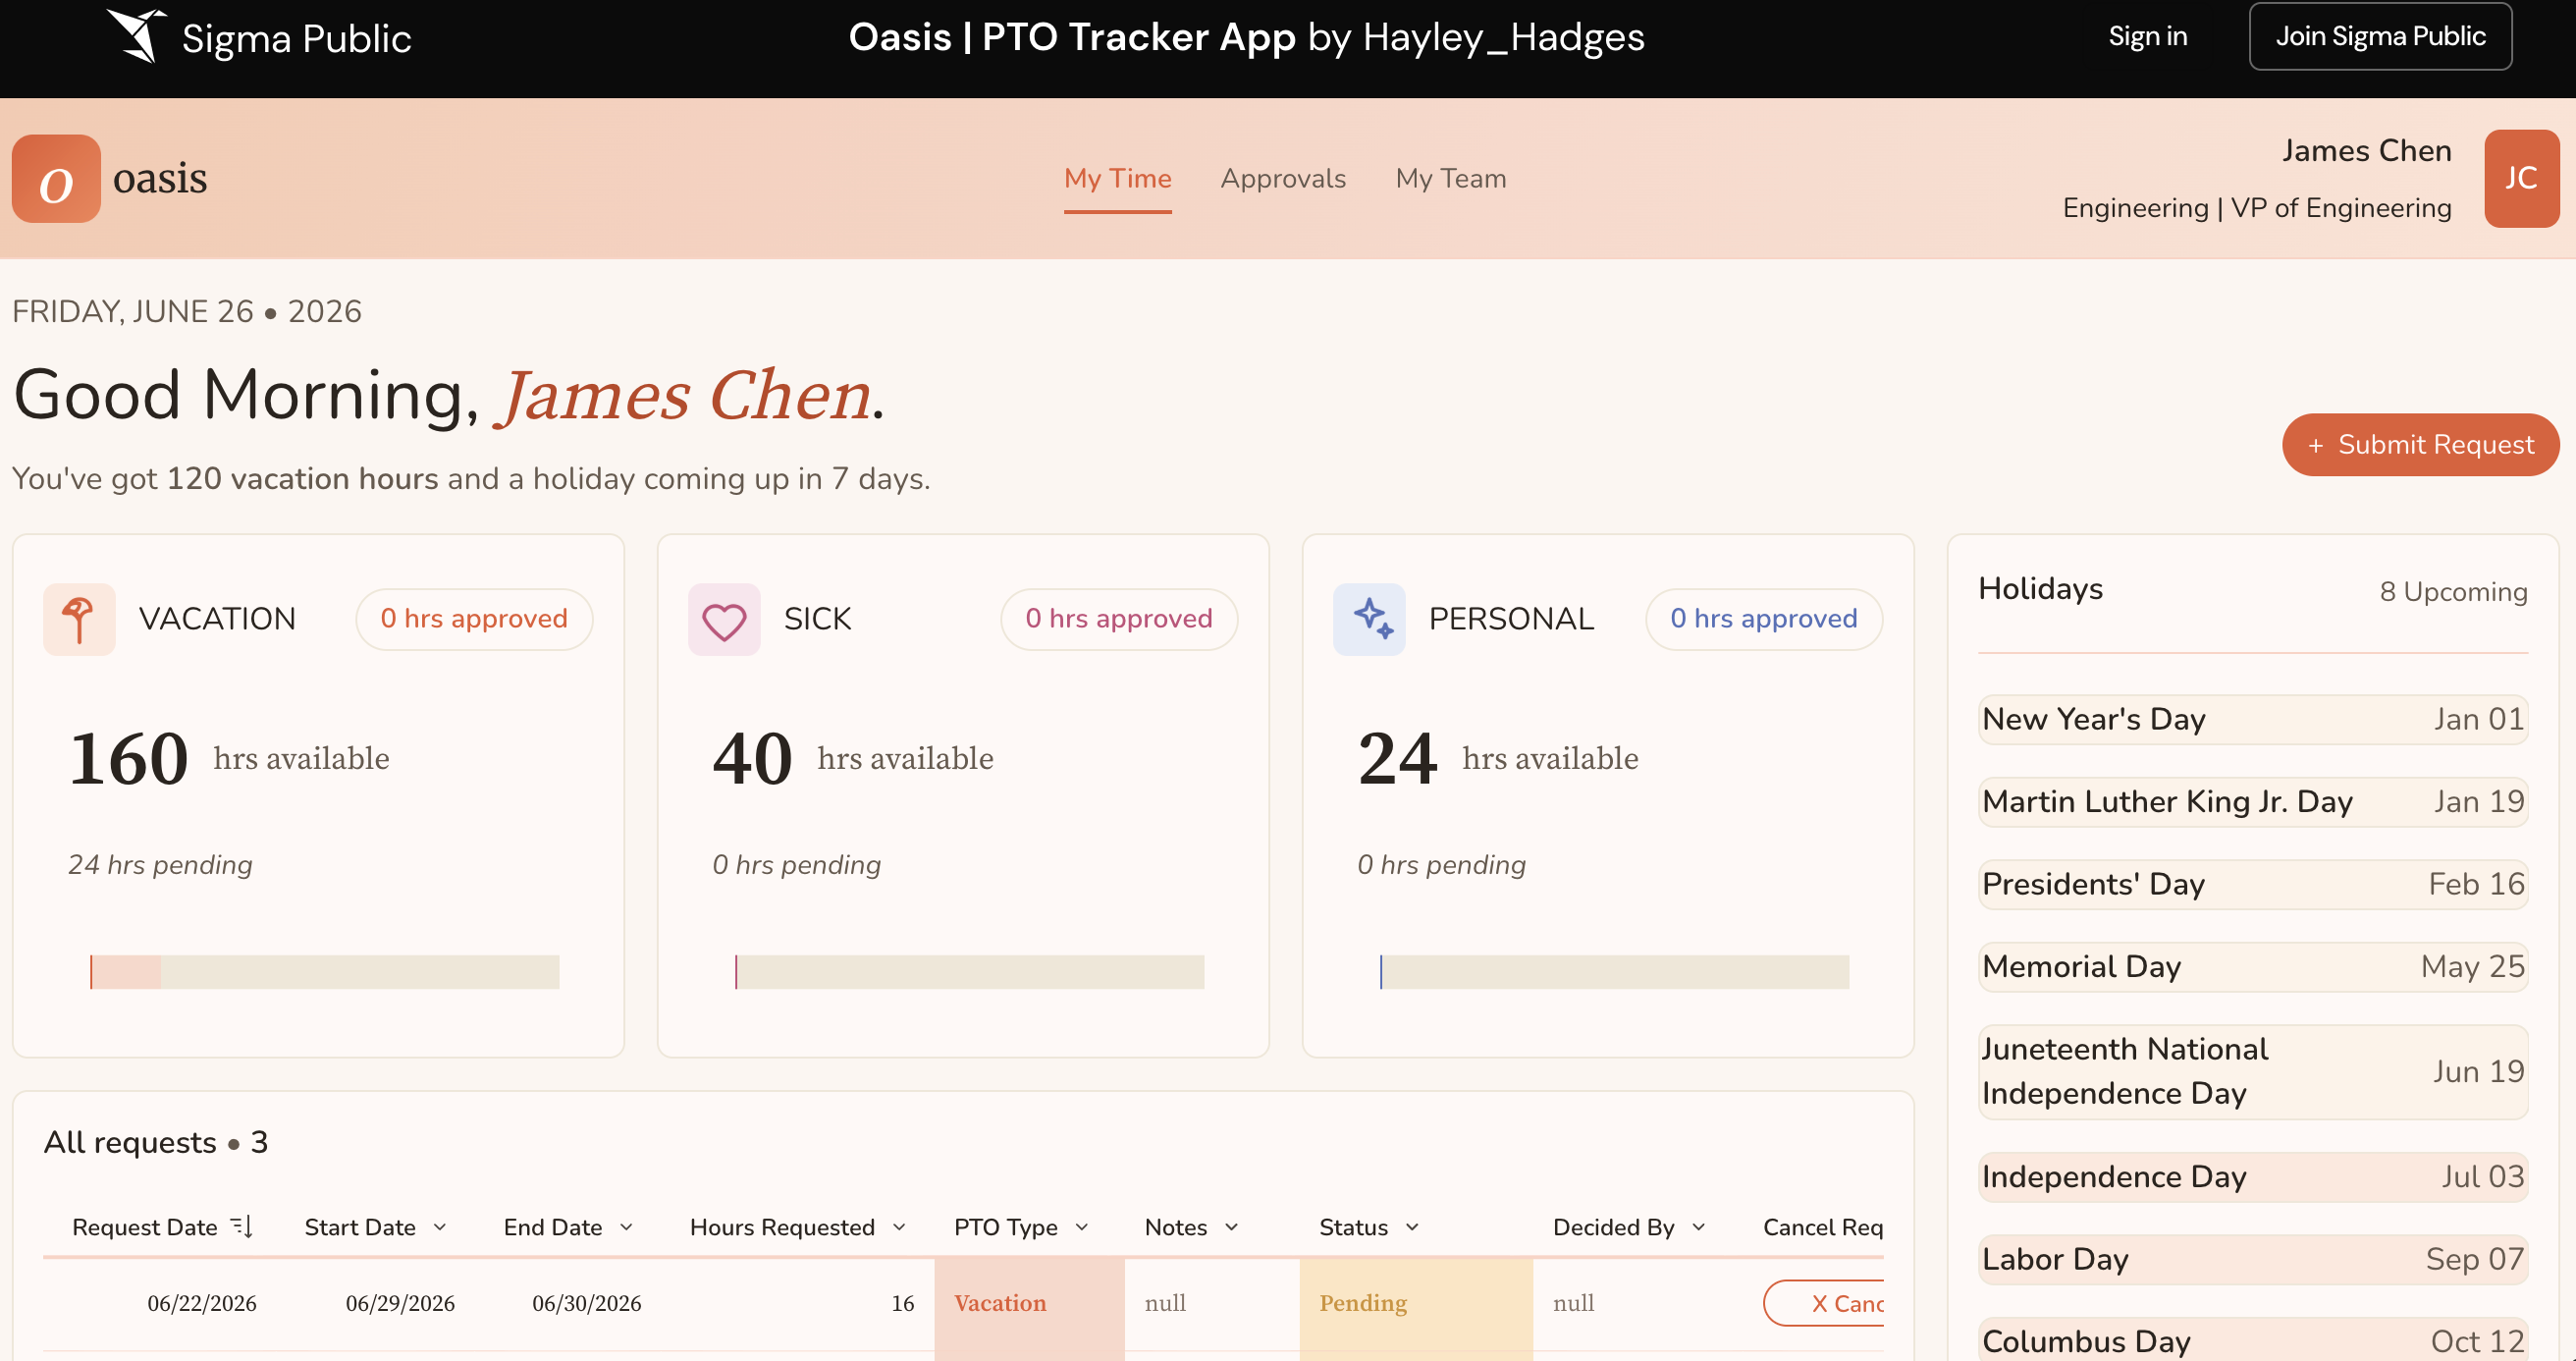
Task: Select the Presidents' Day holiday row
Action: coord(2253,885)
